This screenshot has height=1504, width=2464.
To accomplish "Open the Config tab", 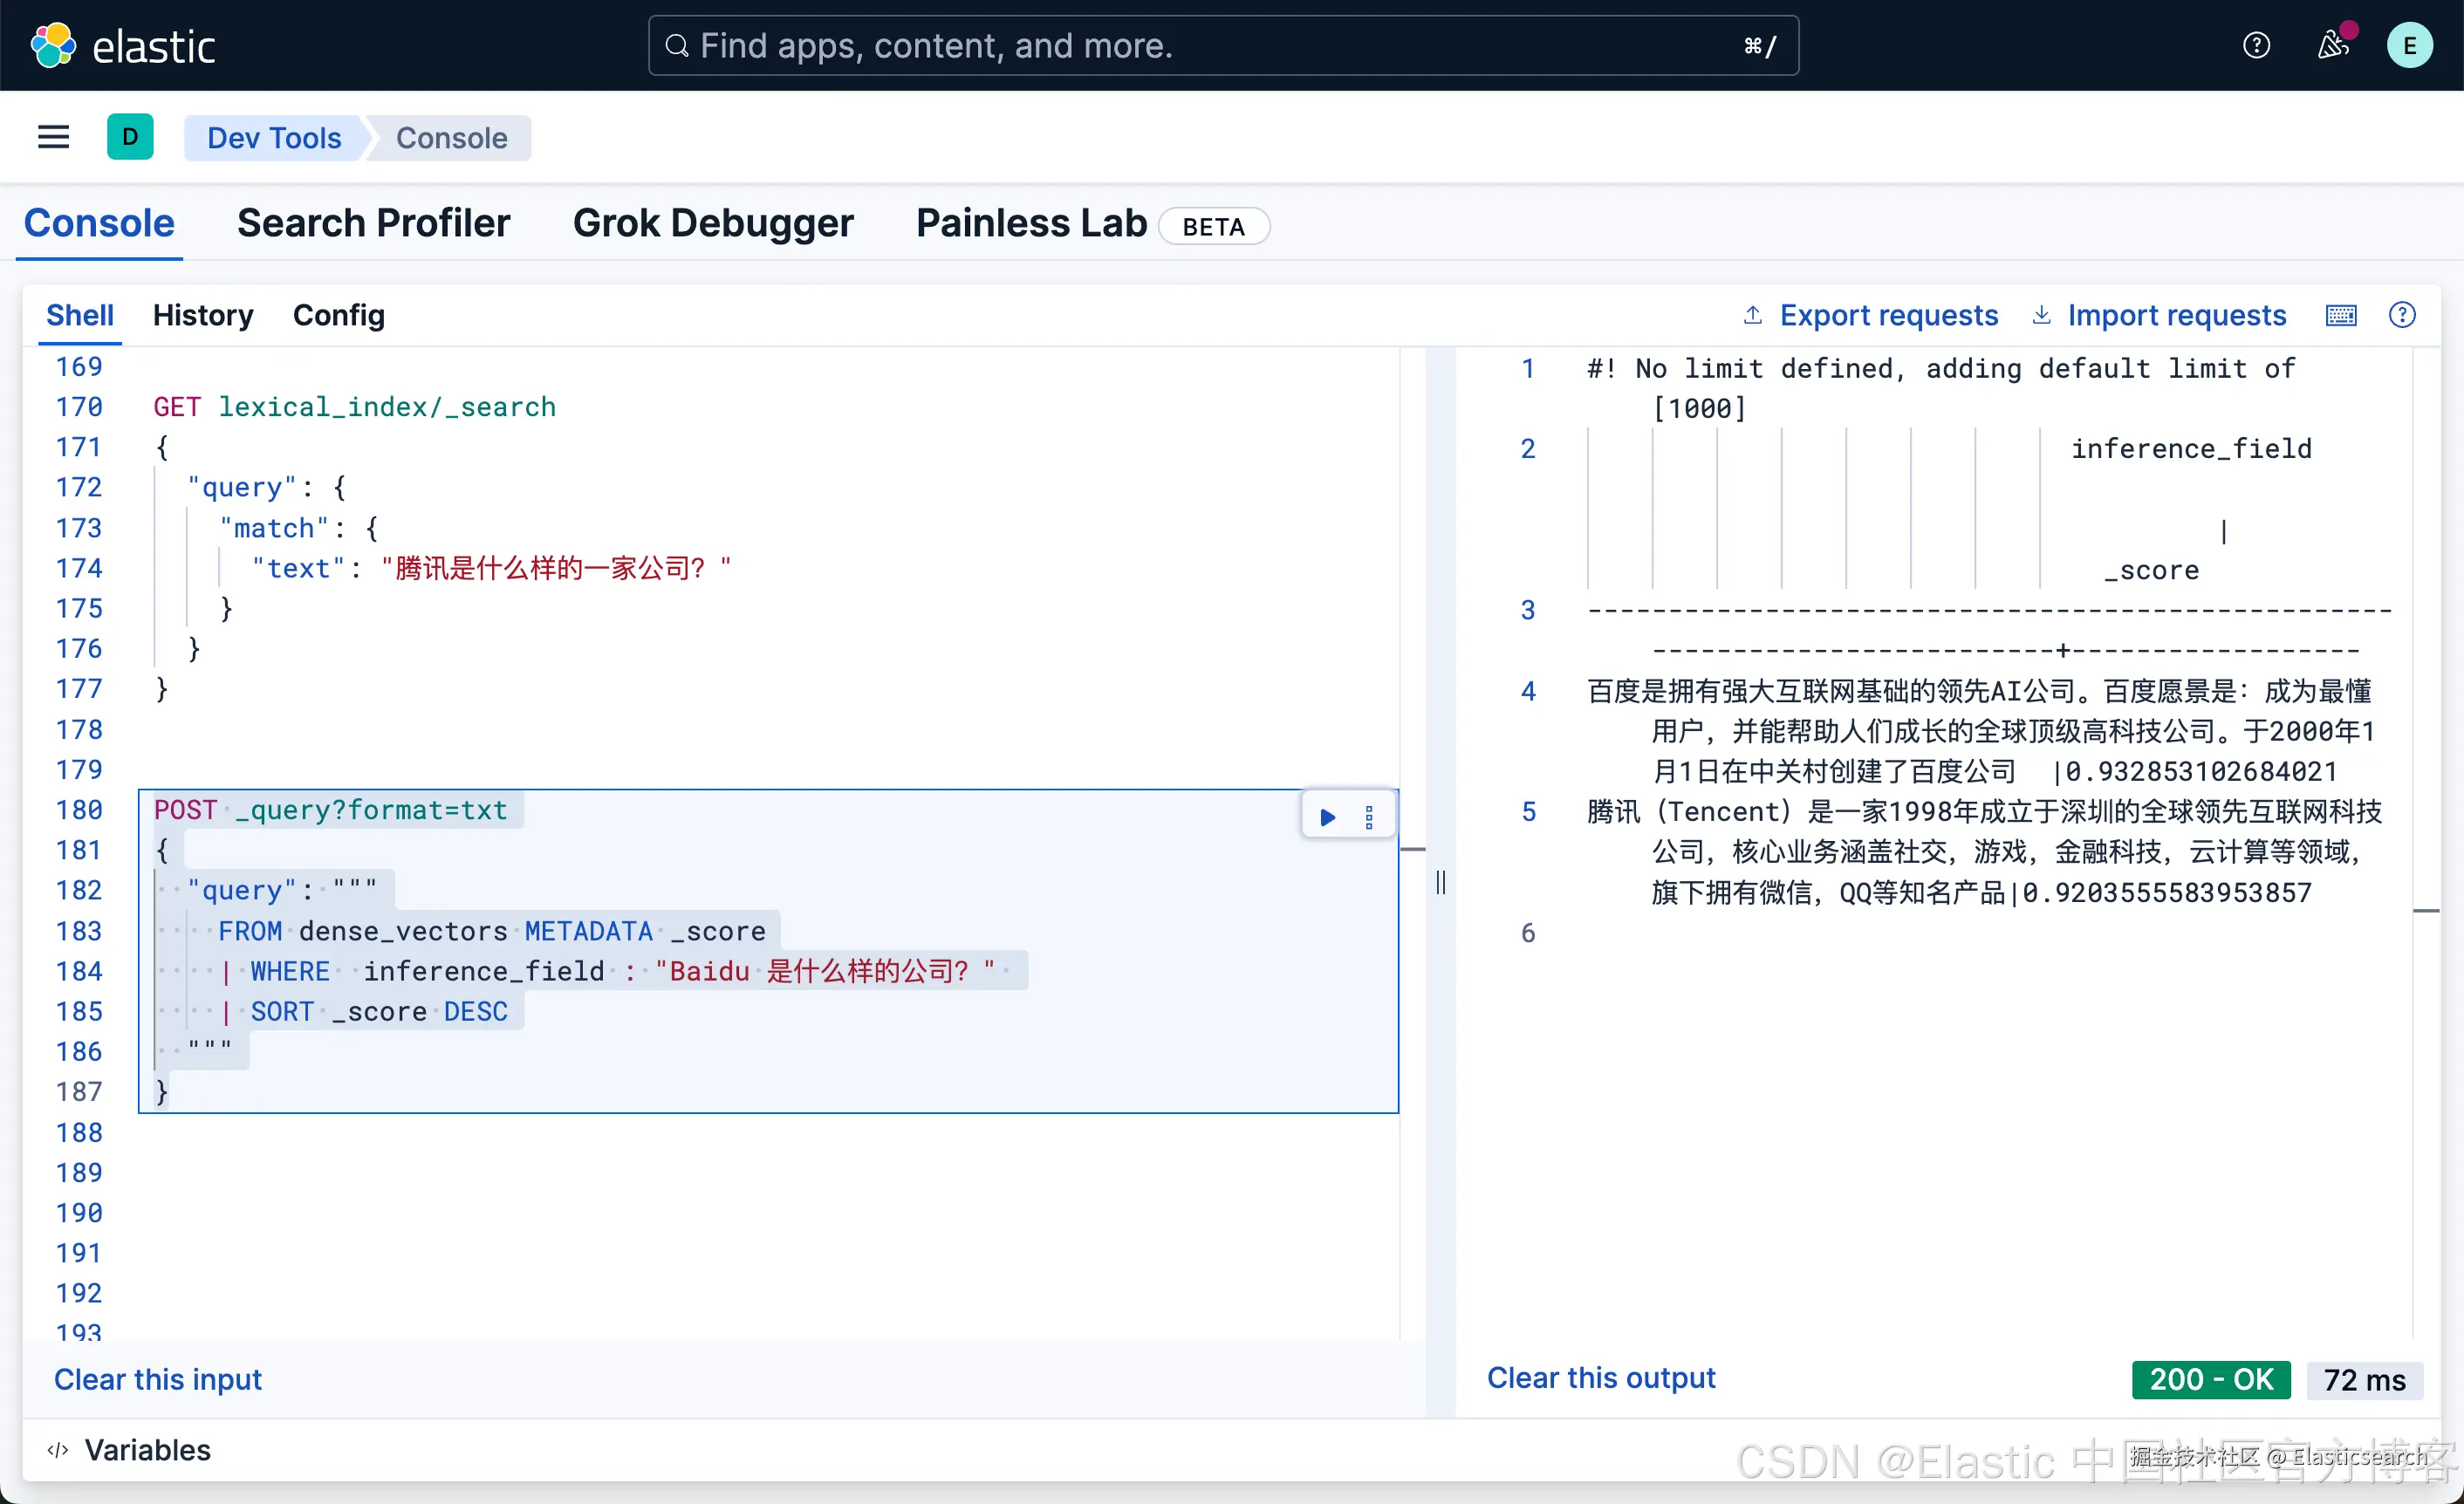I will [x=338, y=316].
